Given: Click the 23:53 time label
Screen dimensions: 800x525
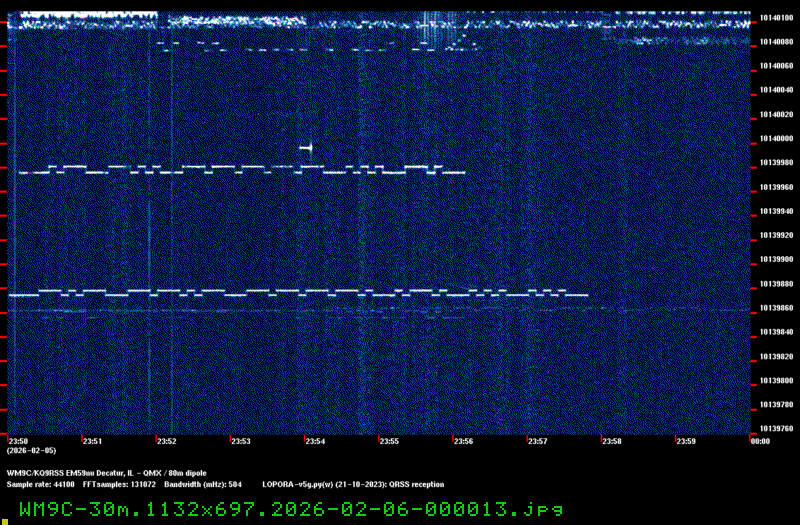Looking at the screenshot, I should [241, 441].
